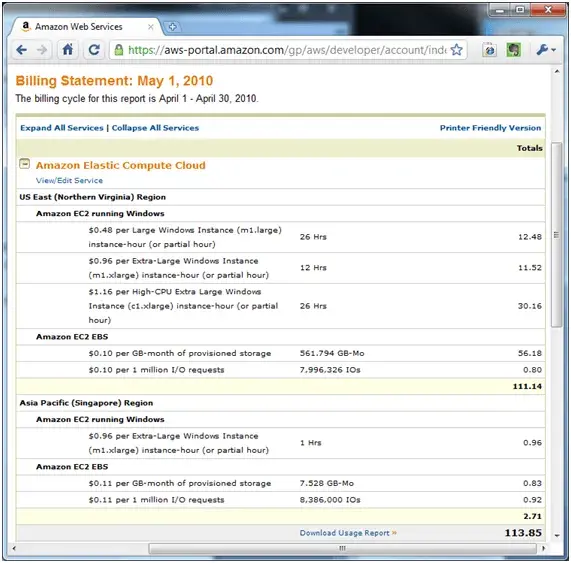571x563 pixels.
Task: Minimize the browser window
Action: [x=500, y=10]
